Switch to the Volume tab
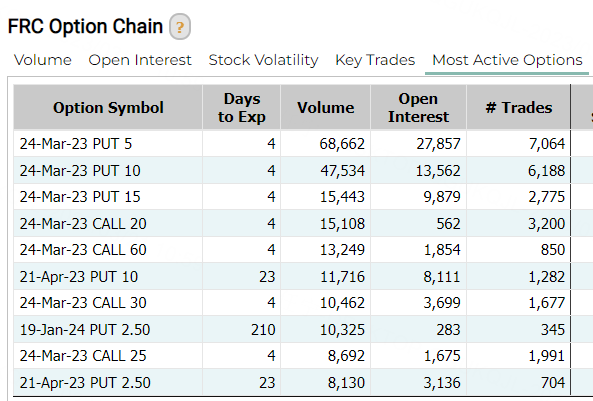 tap(43, 60)
